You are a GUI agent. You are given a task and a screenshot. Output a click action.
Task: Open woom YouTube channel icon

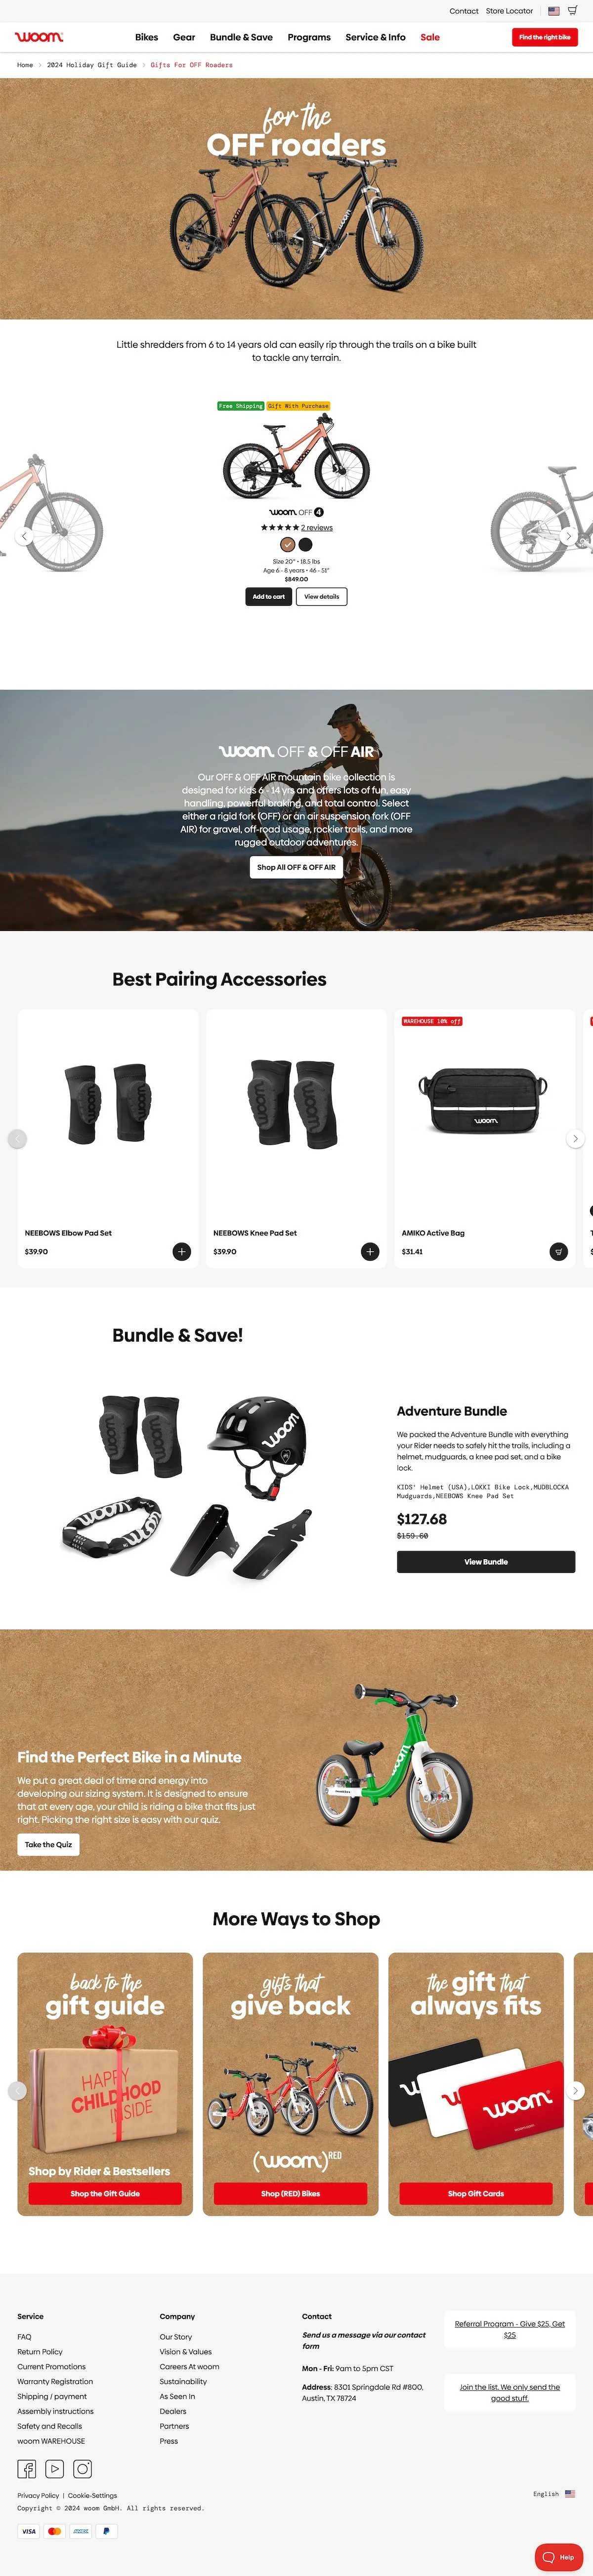tap(55, 2468)
